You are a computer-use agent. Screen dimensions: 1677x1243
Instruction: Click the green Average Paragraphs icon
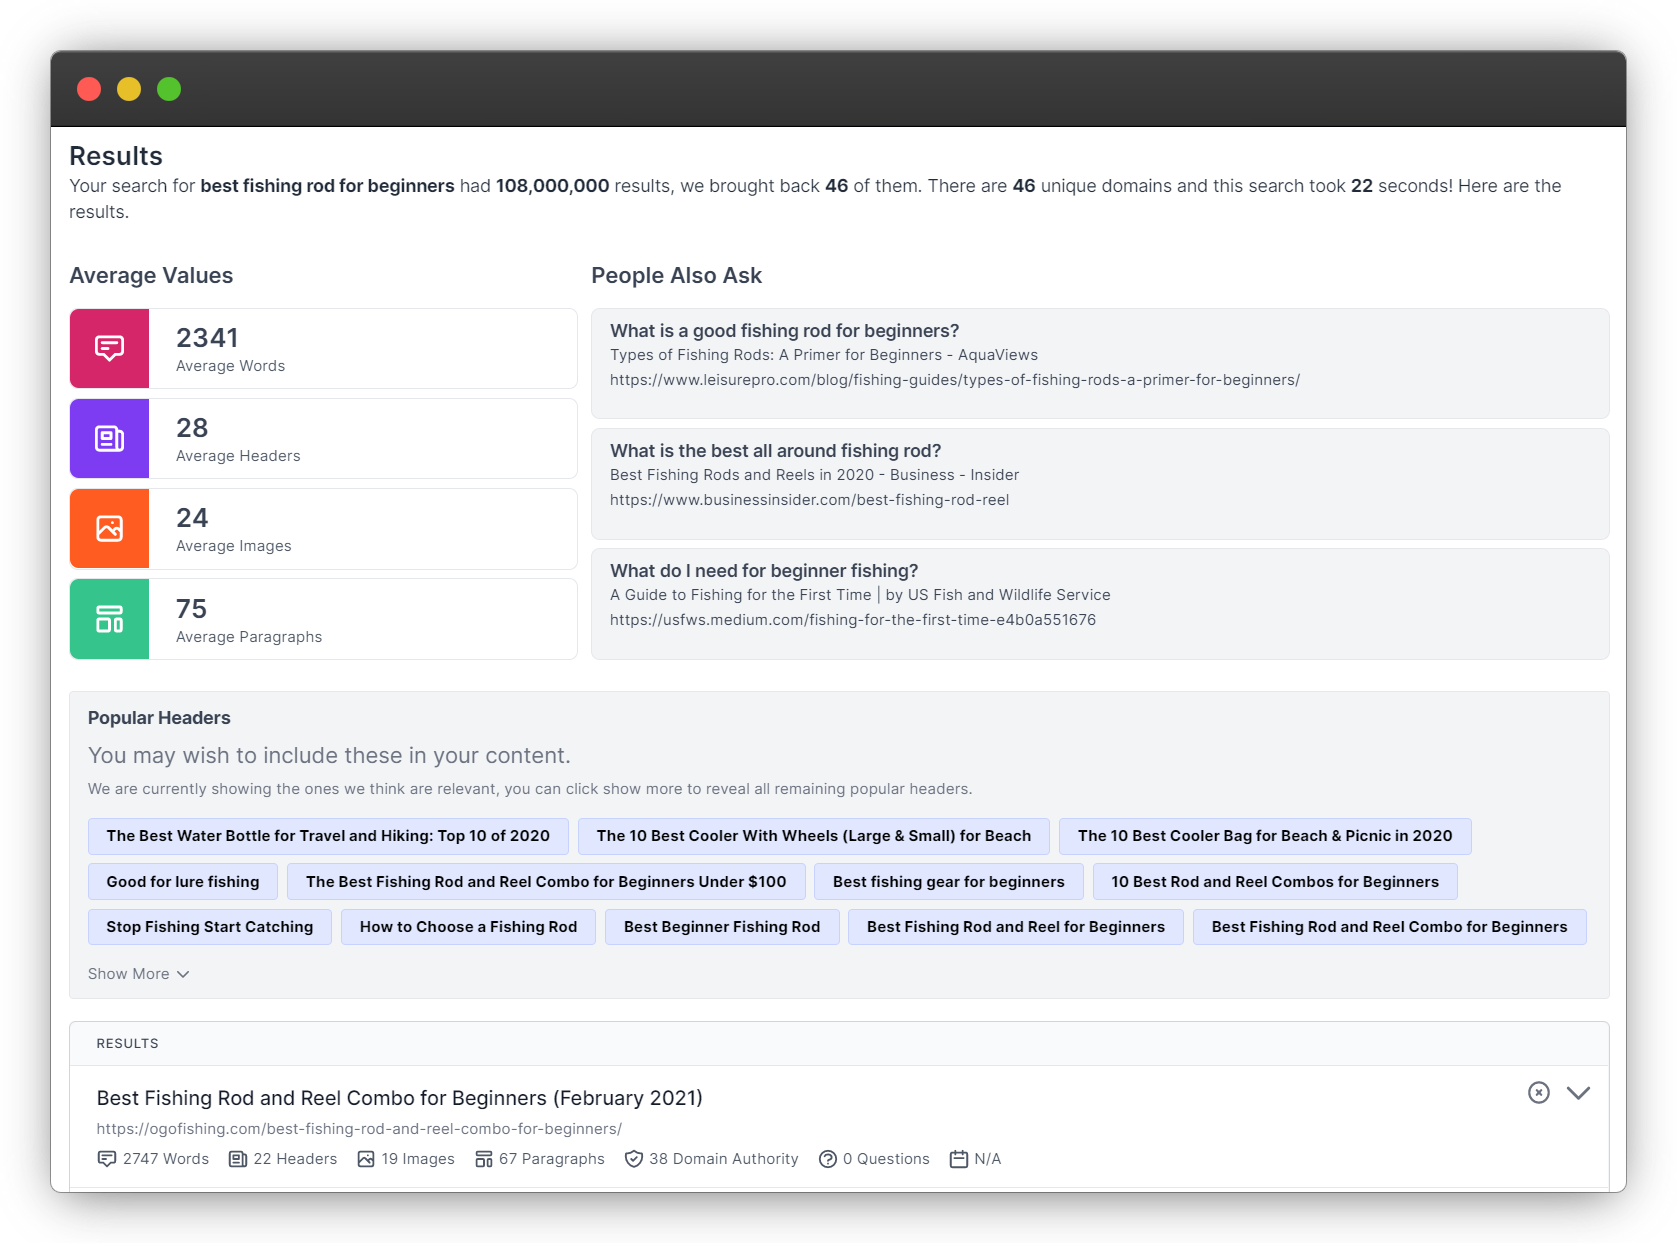(x=109, y=618)
